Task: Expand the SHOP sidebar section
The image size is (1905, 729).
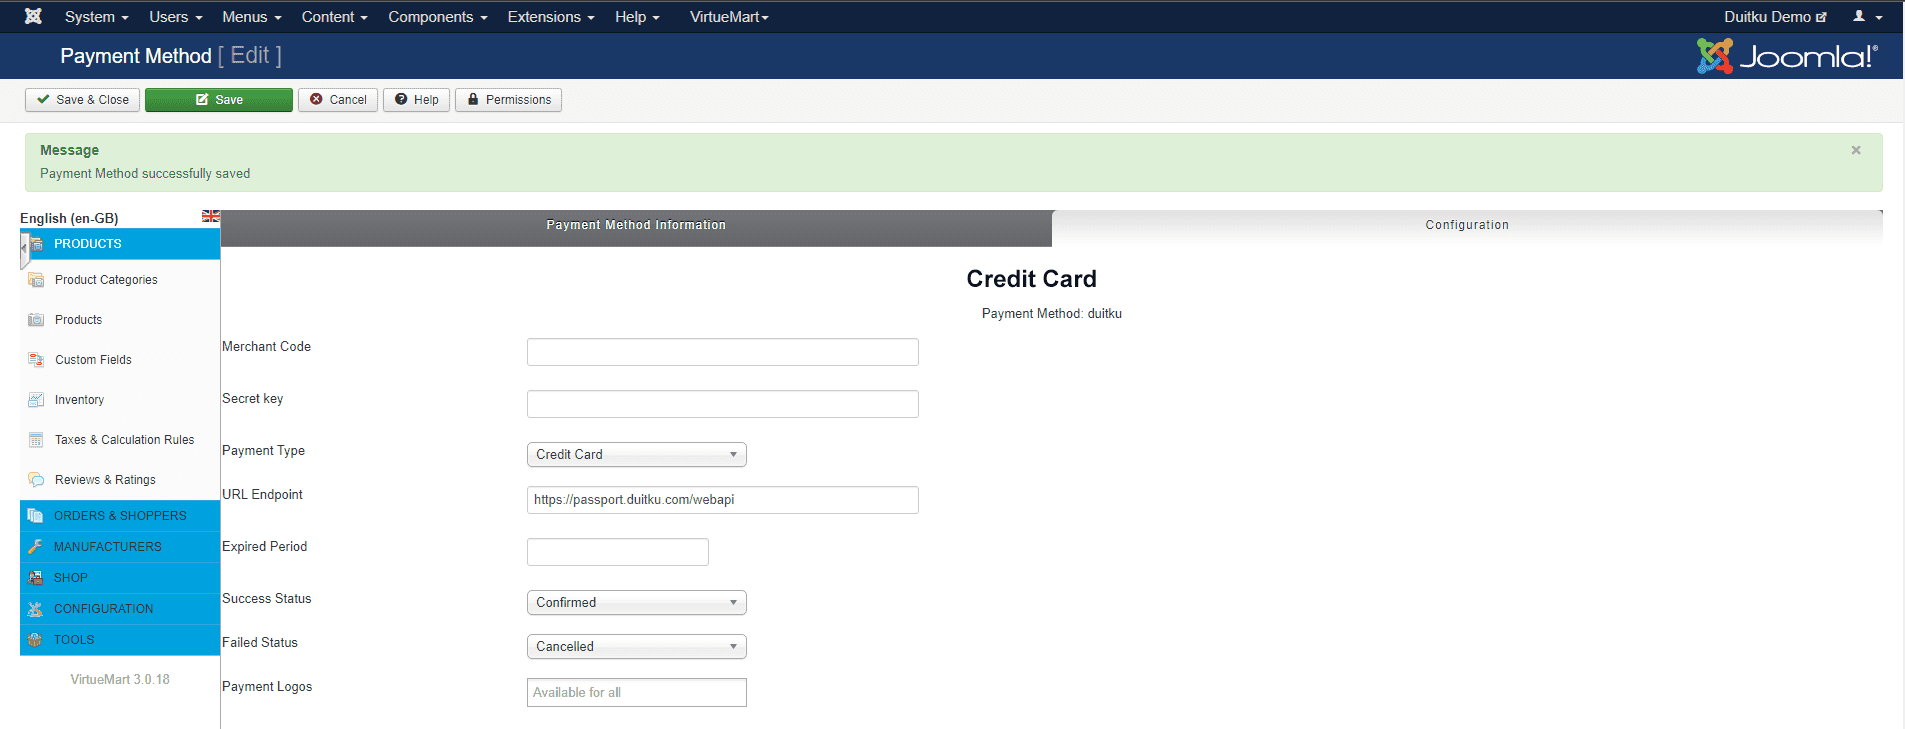Action: [120, 578]
